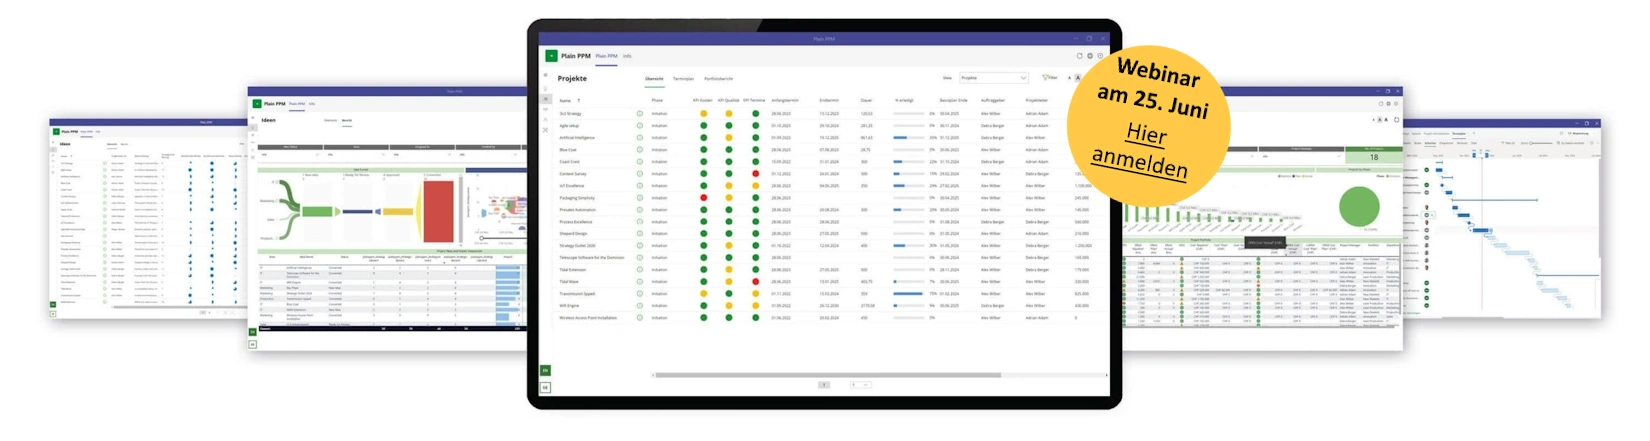This screenshot has width=1650, height=441.
Task: Click the Hier anmelden webinar link
Action: pos(1142,148)
